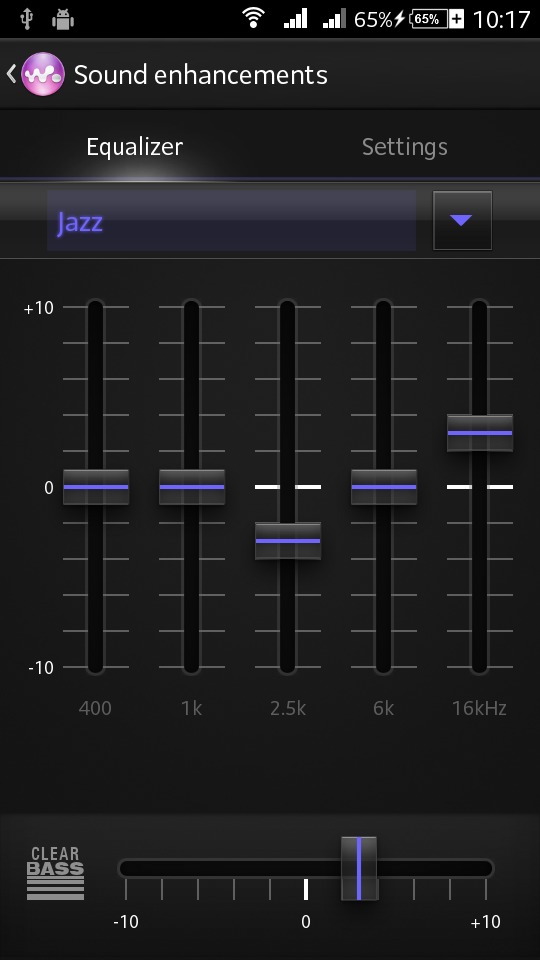Click the Clear Bass slider handle
540x960 pixels.
click(x=359, y=868)
